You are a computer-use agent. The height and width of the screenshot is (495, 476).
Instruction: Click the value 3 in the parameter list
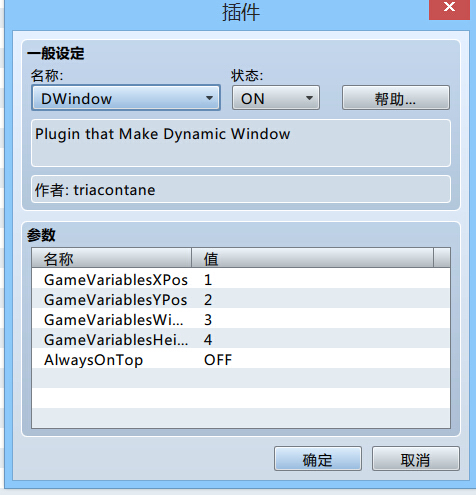(x=208, y=320)
